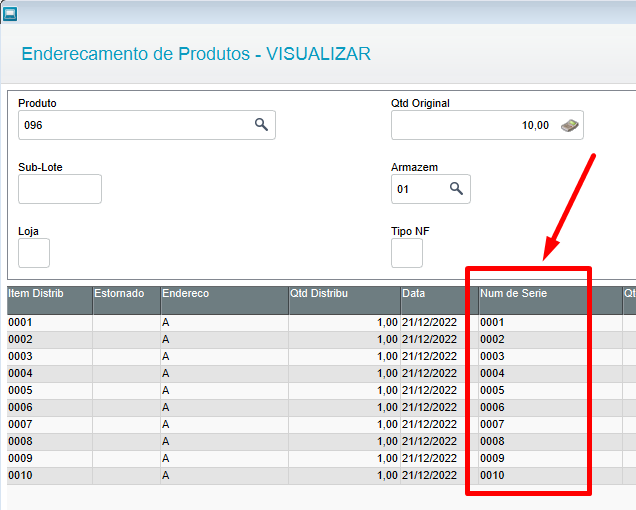Click Endereco cell A in row 0001
Viewport: 636px width, 510px height.
click(x=225, y=323)
